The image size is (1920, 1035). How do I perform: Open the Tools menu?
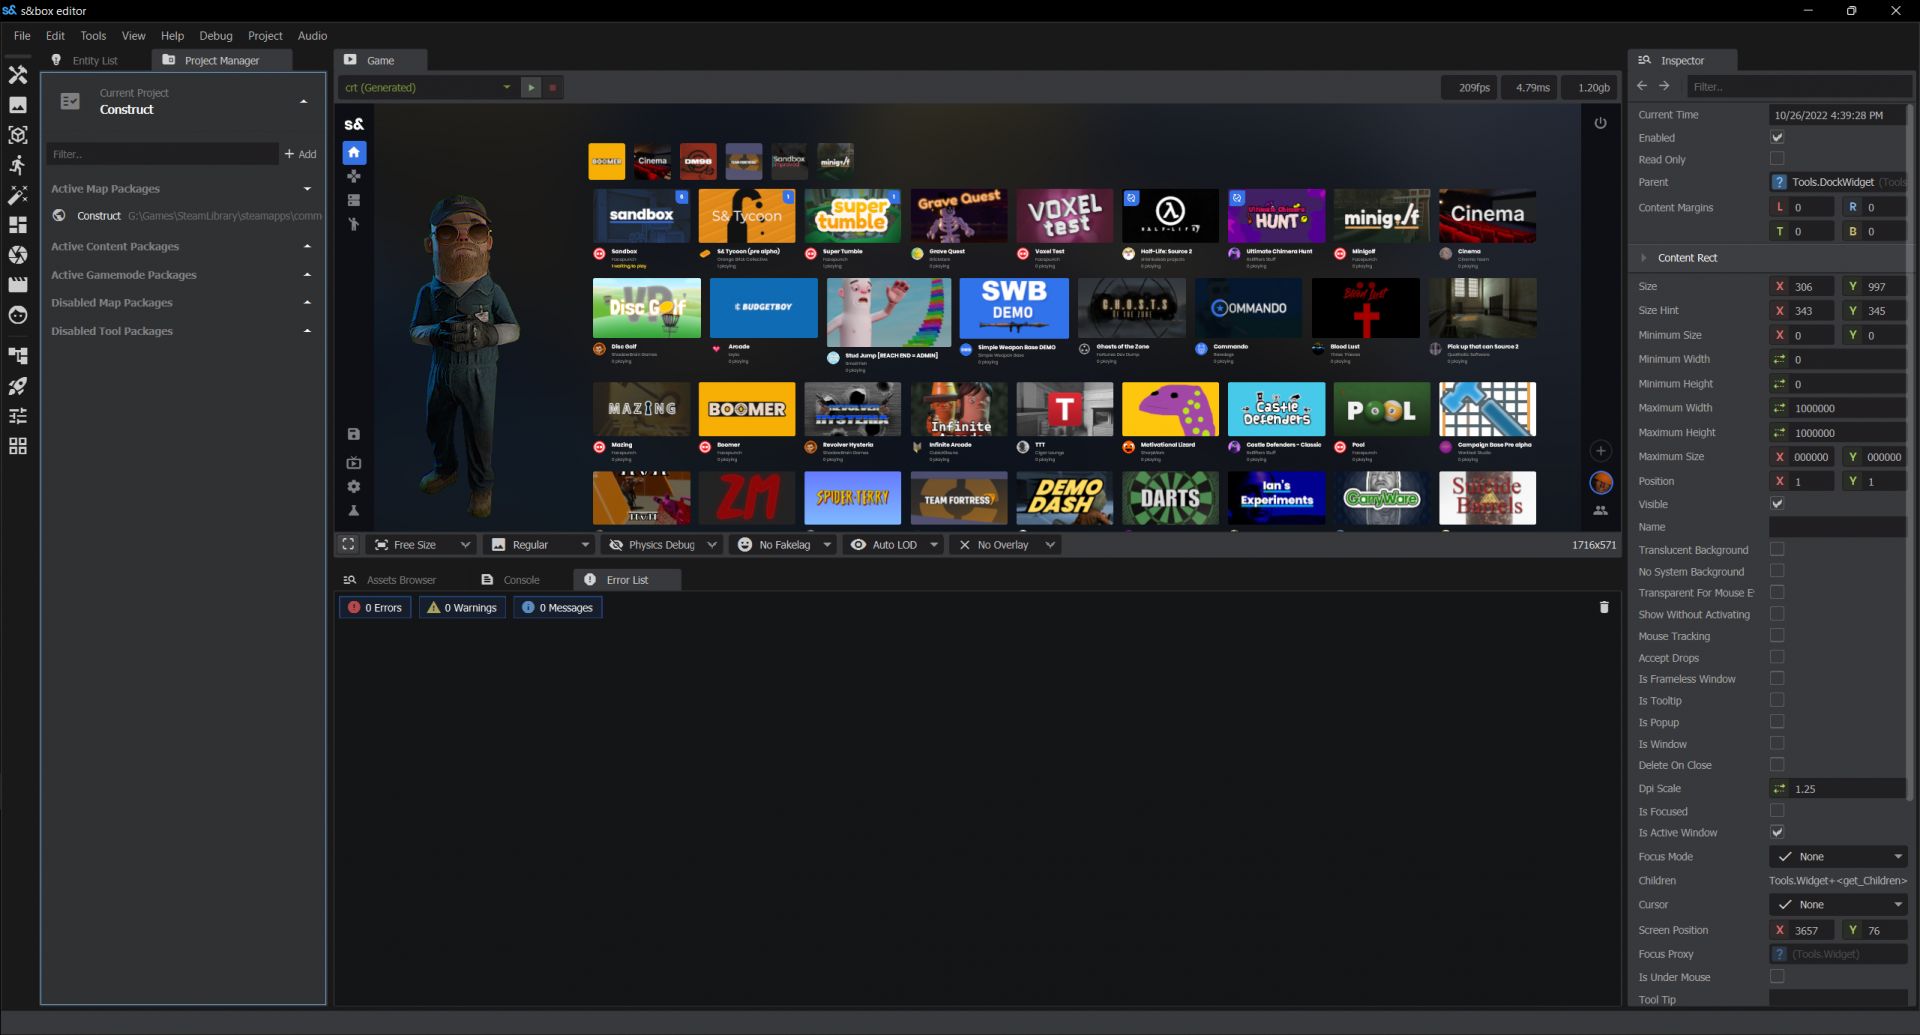point(93,35)
